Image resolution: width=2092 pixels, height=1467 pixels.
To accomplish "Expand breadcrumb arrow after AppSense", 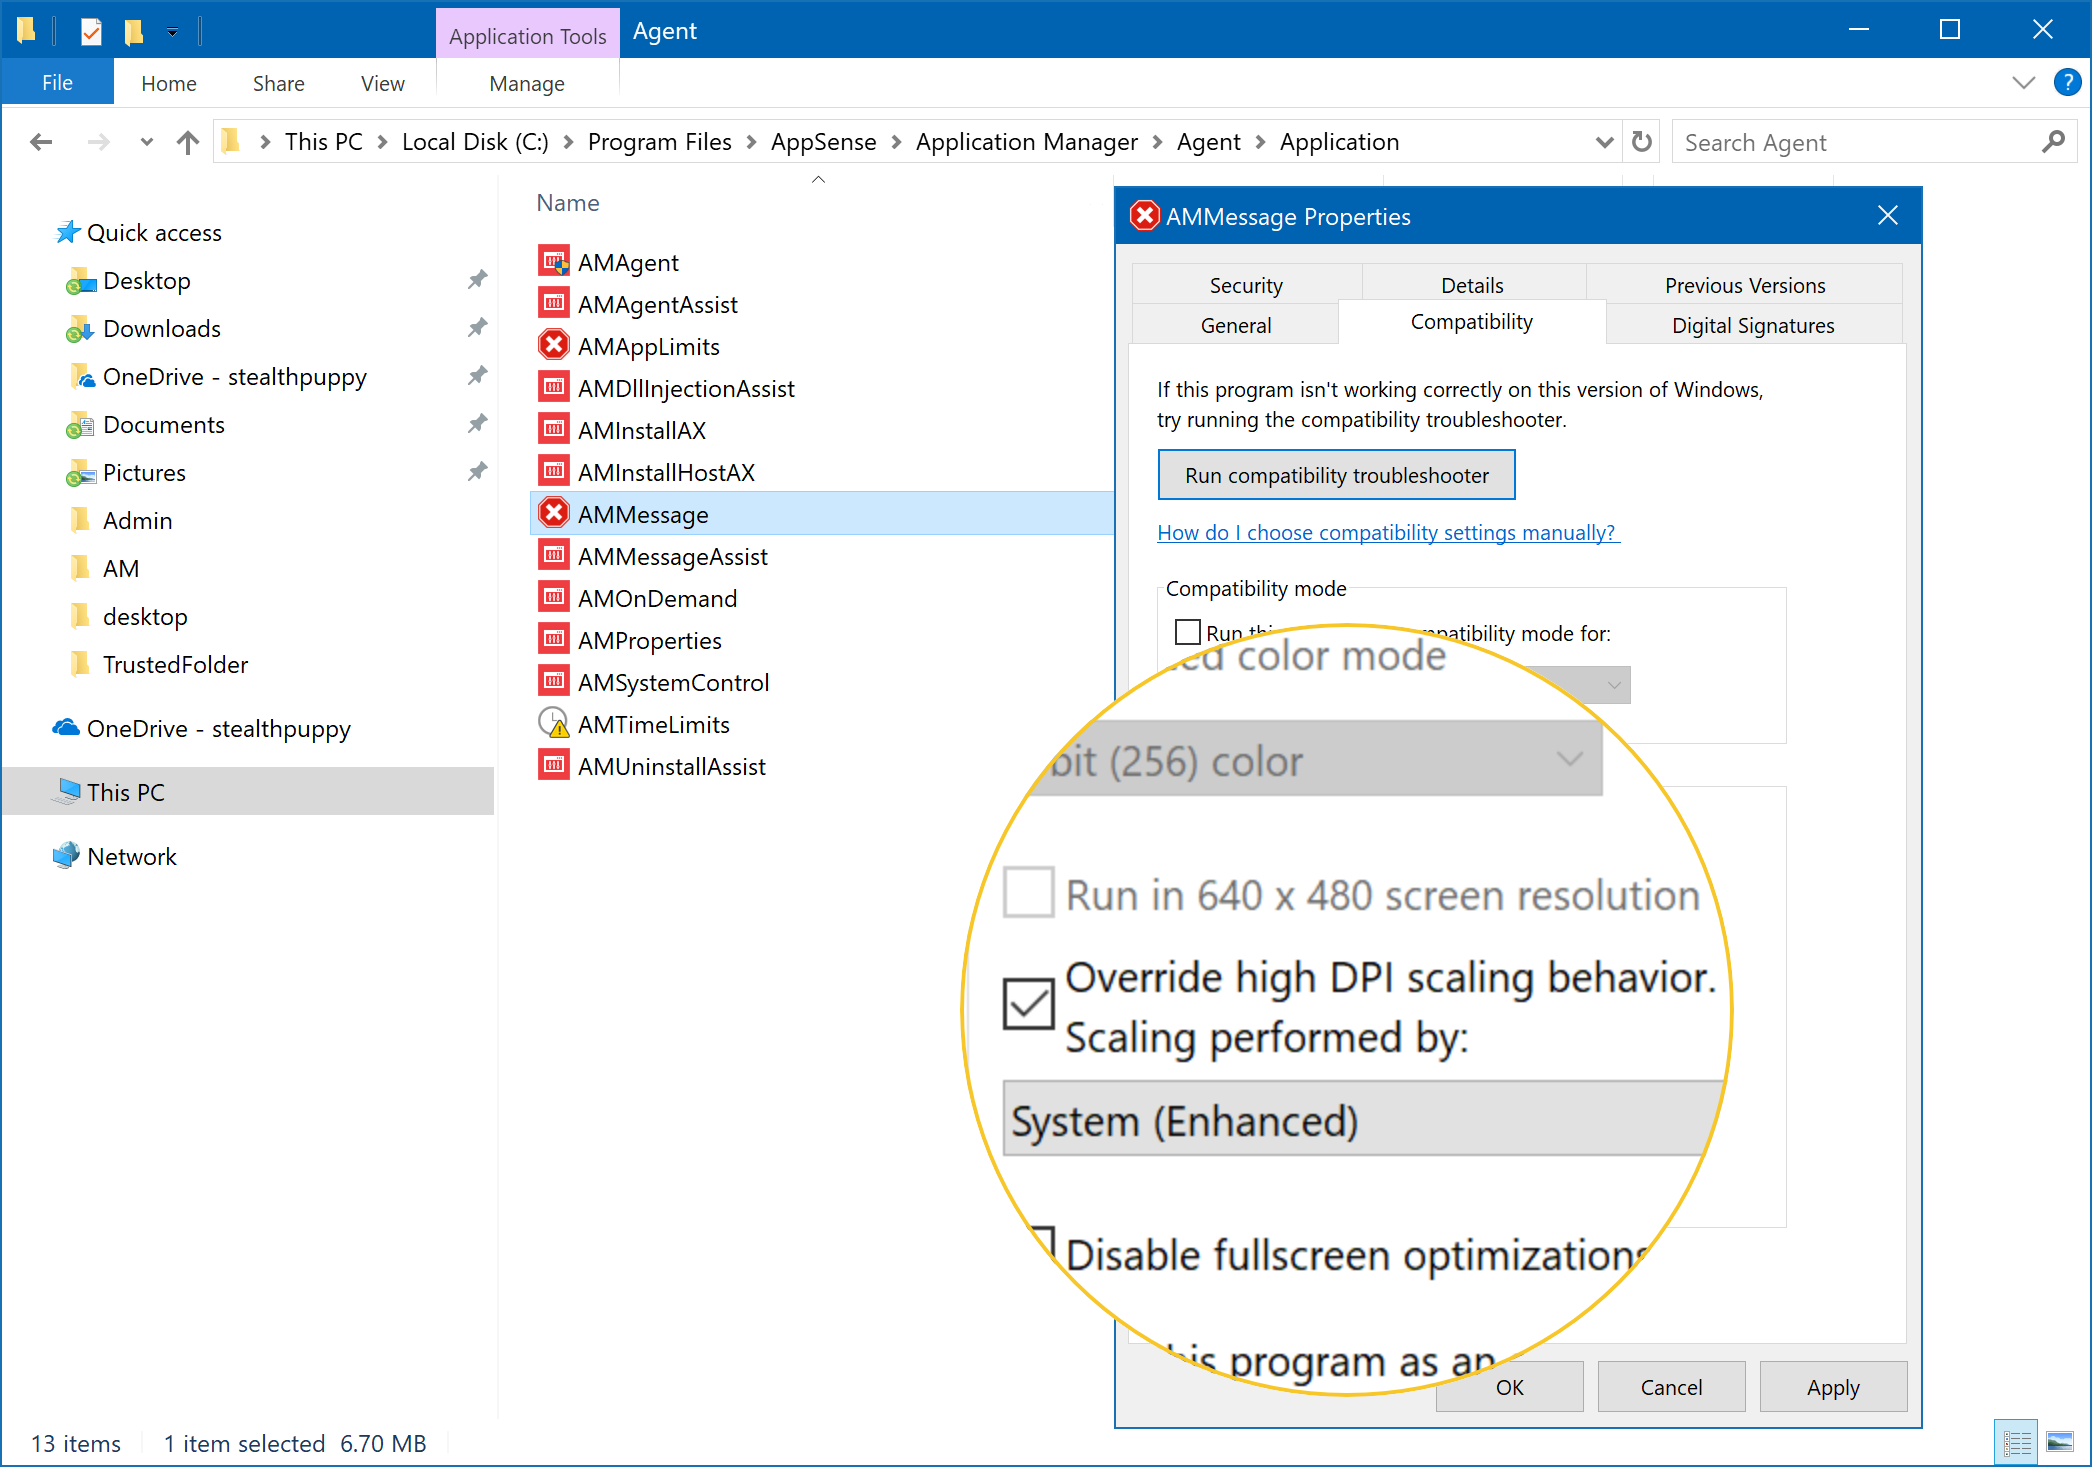I will 896,142.
